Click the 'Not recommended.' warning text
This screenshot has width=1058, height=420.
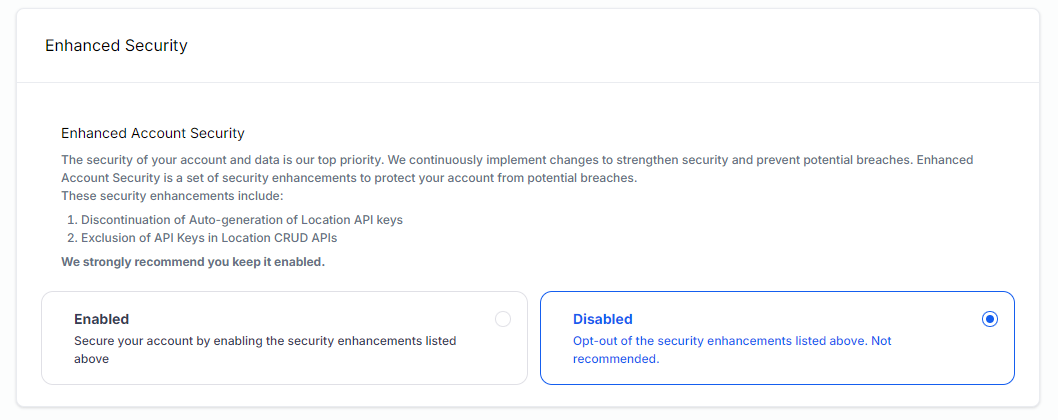coord(732,350)
